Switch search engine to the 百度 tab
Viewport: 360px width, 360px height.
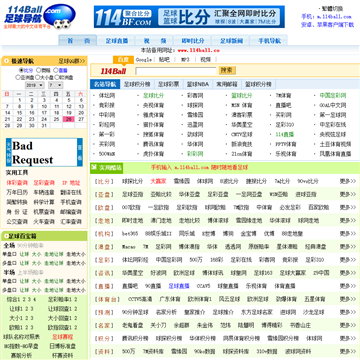123,60
